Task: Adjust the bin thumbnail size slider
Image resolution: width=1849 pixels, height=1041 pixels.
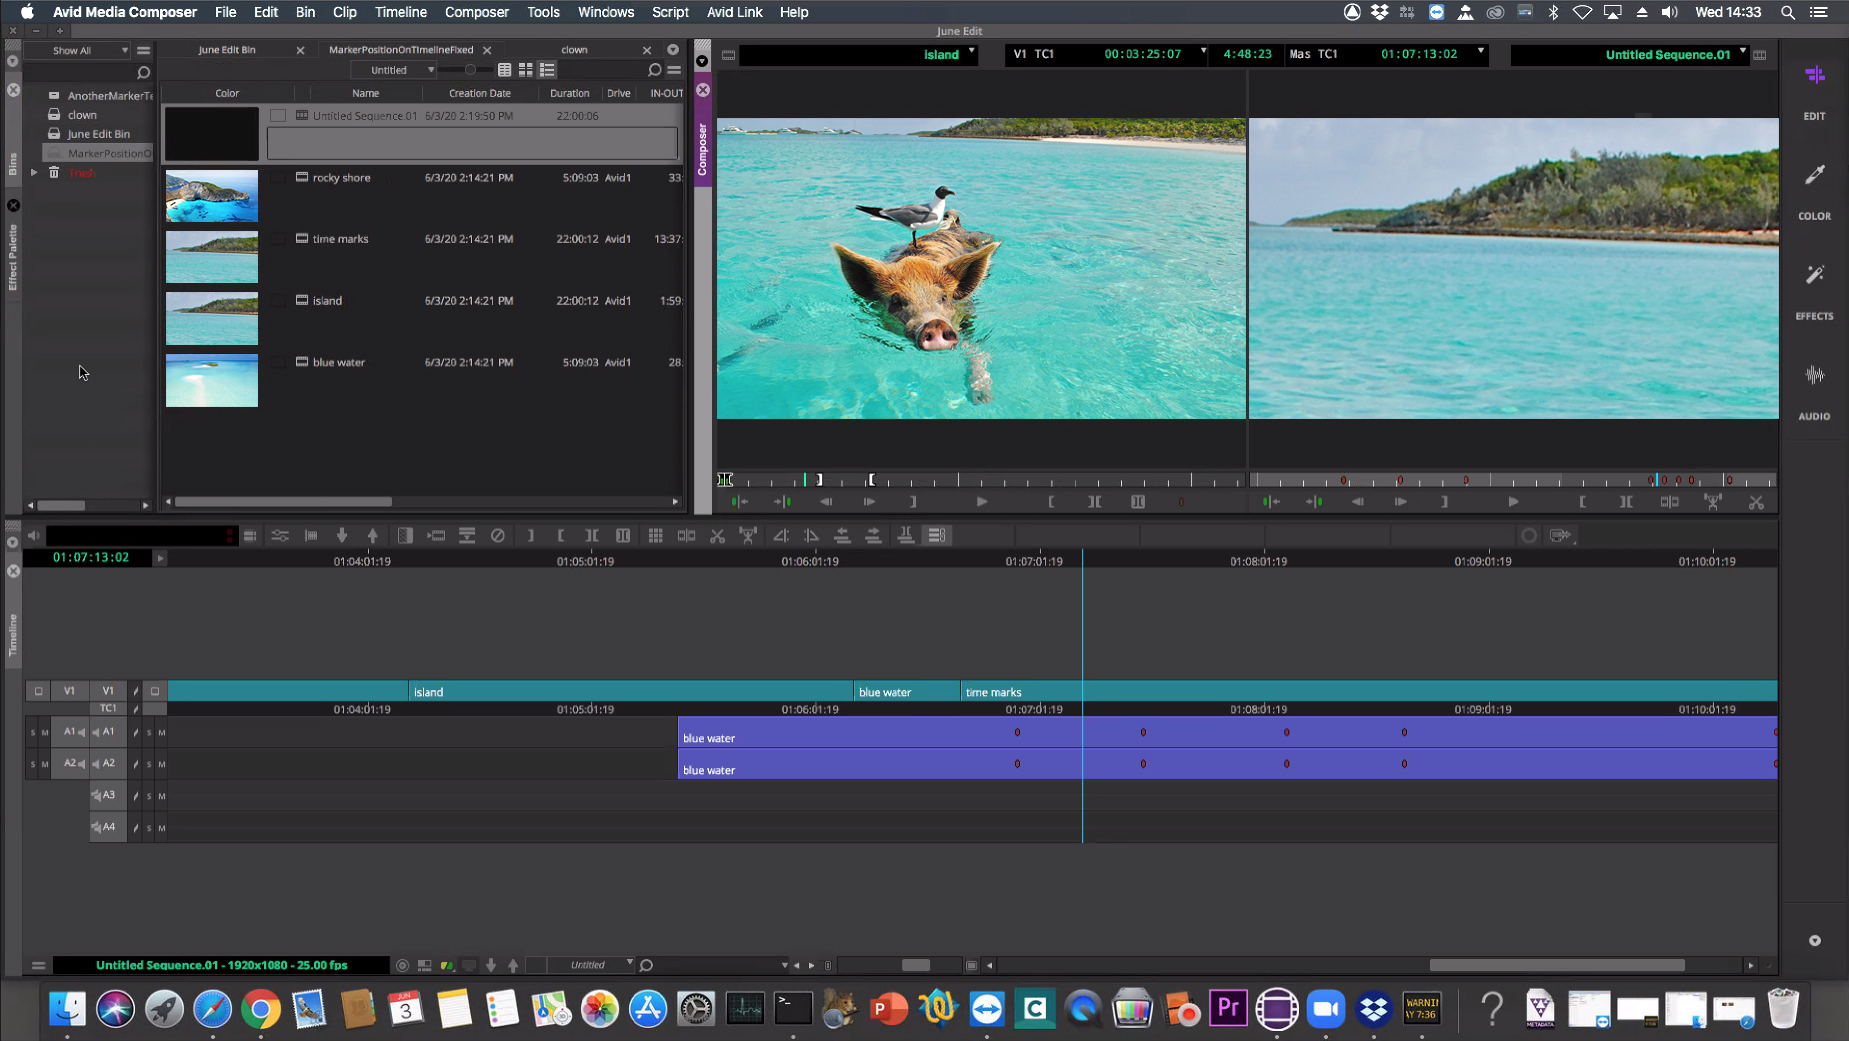Action: 470,70
